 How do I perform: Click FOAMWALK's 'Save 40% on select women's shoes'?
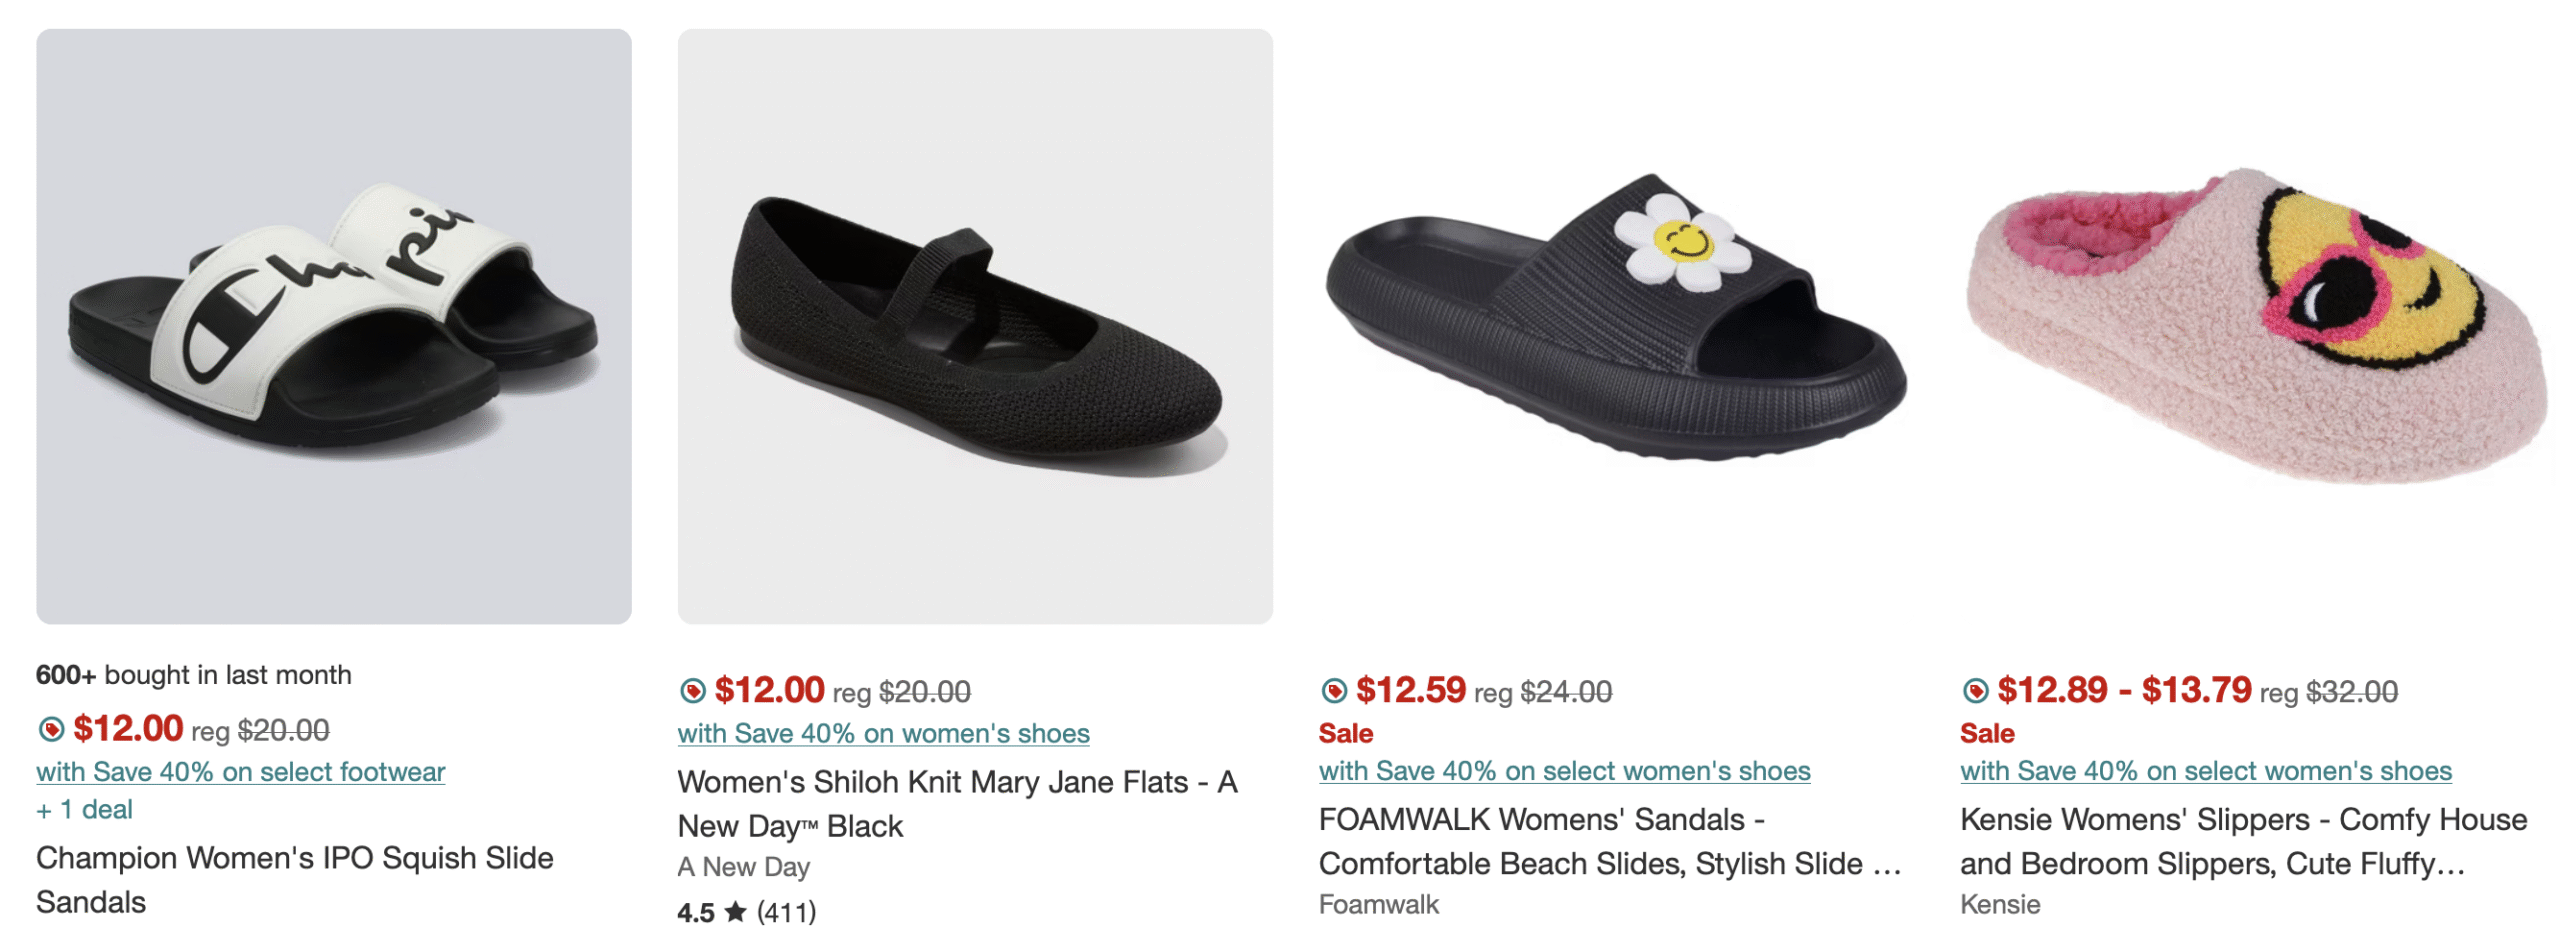[x=1564, y=770]
